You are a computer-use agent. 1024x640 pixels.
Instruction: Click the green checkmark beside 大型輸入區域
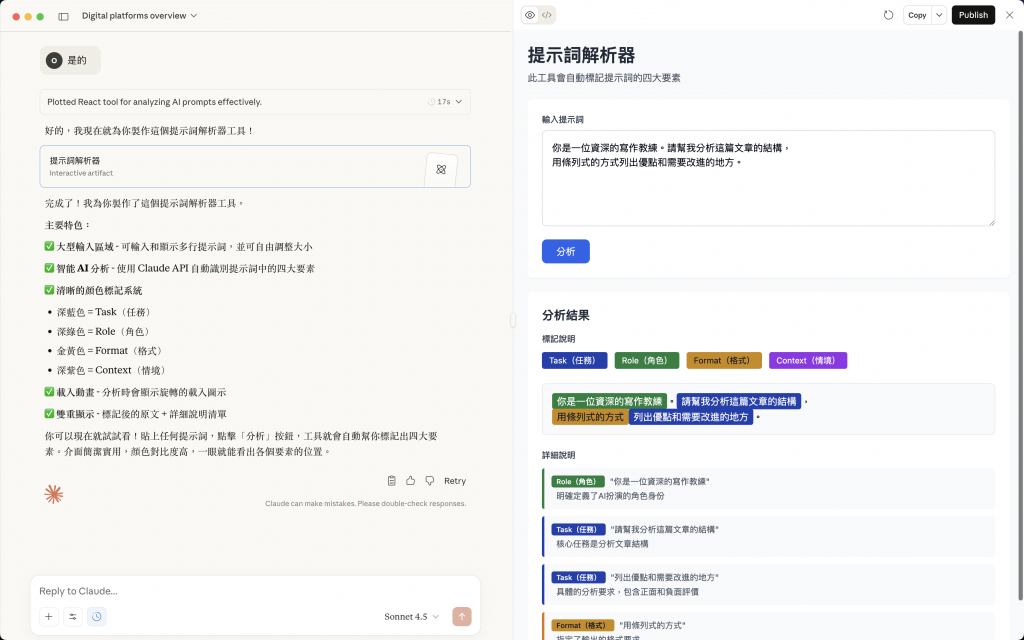pyautogui.click(x=49, y=246)
